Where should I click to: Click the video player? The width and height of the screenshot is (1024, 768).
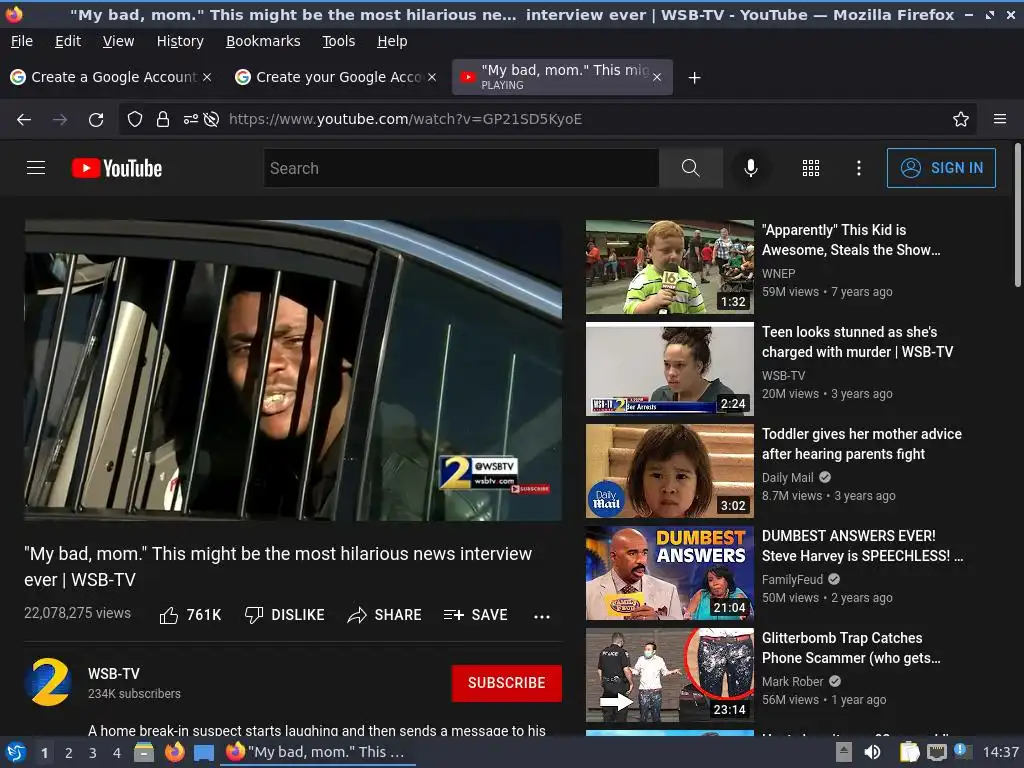coord(293,370)
